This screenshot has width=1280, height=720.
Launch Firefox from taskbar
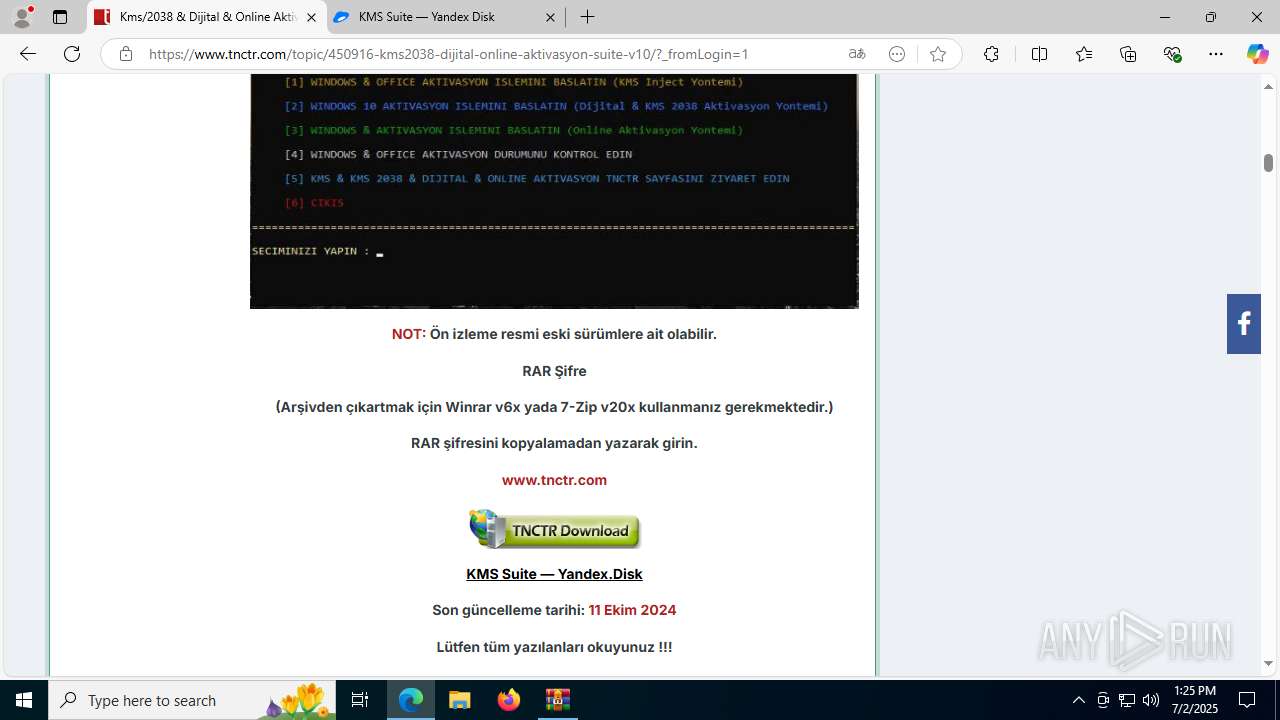pos(508,700)
